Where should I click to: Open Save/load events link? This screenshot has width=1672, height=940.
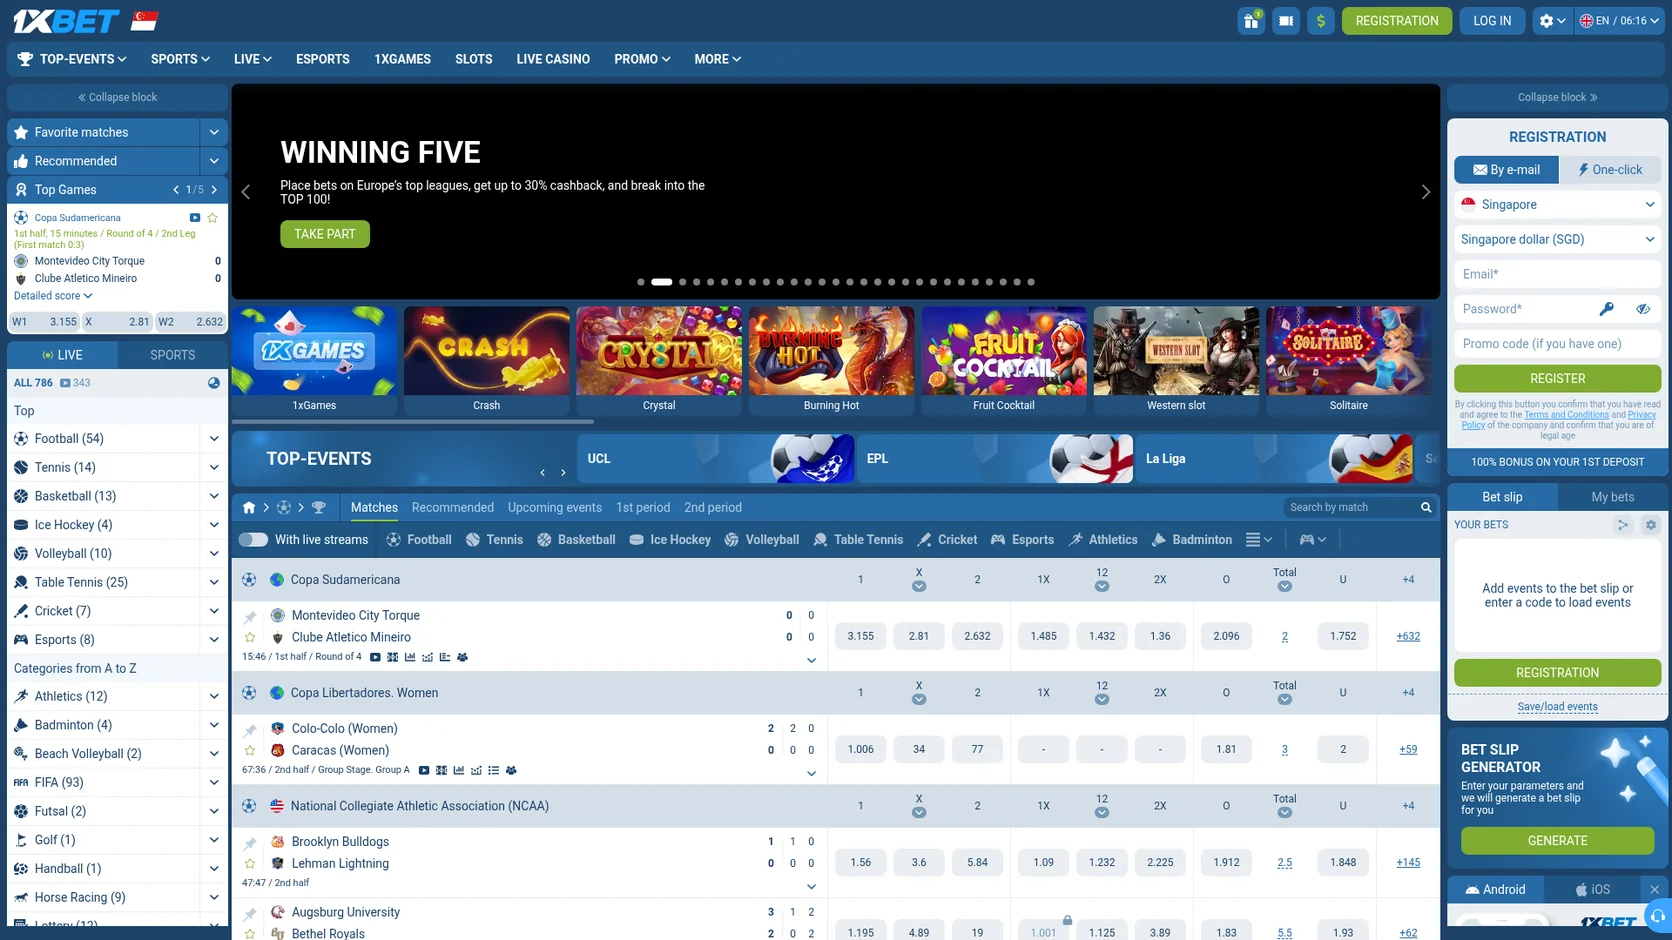(x=1557, y=707)
